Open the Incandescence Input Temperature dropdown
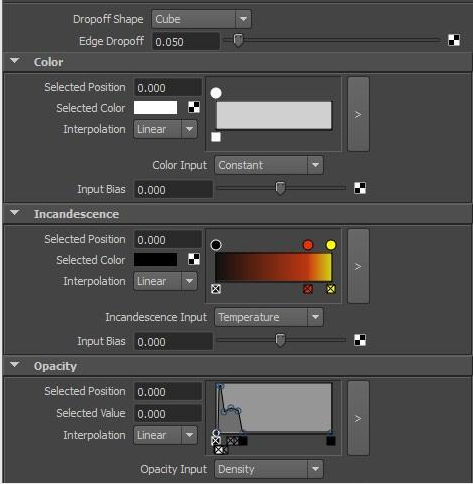Viewport: 473px width, 484px height. pos(269,317)
